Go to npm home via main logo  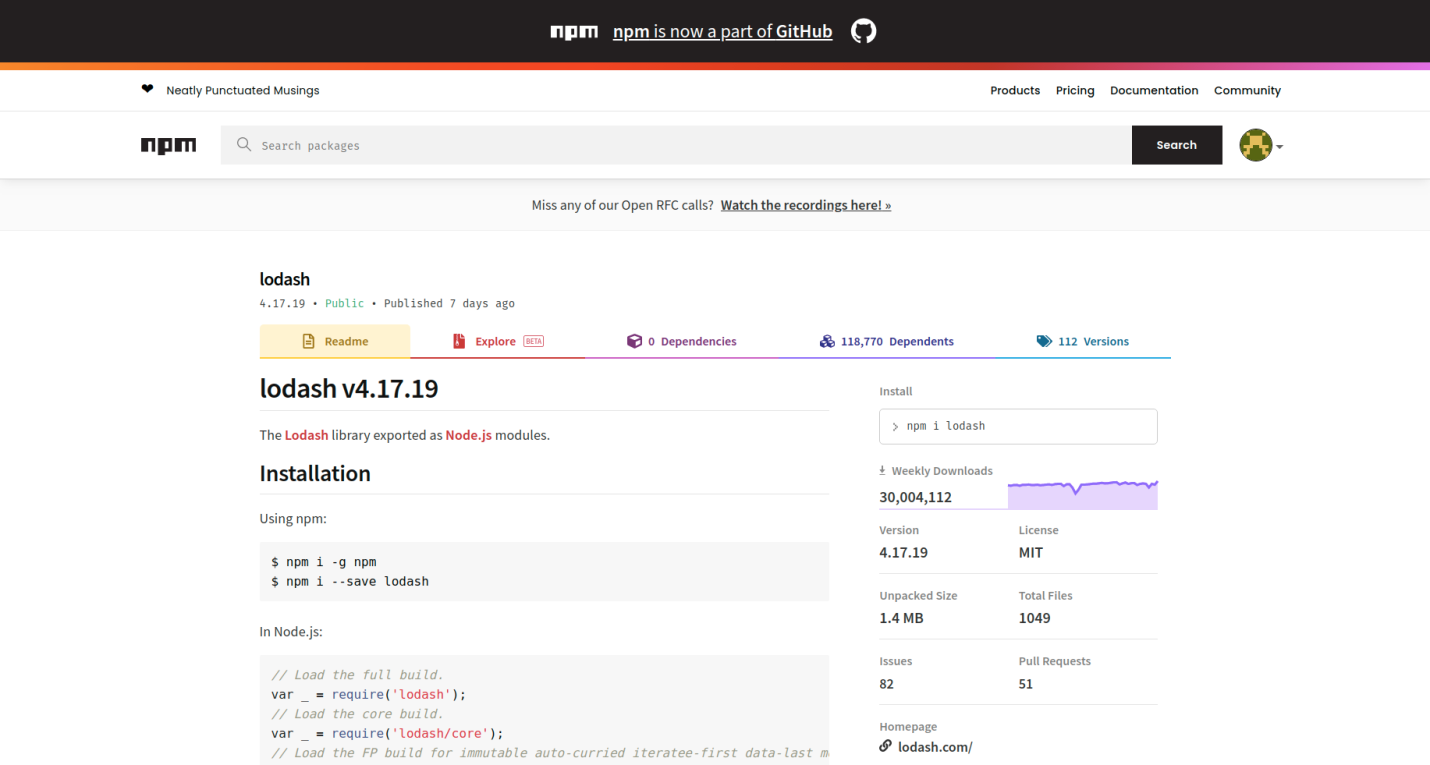(x=169, y=145)
